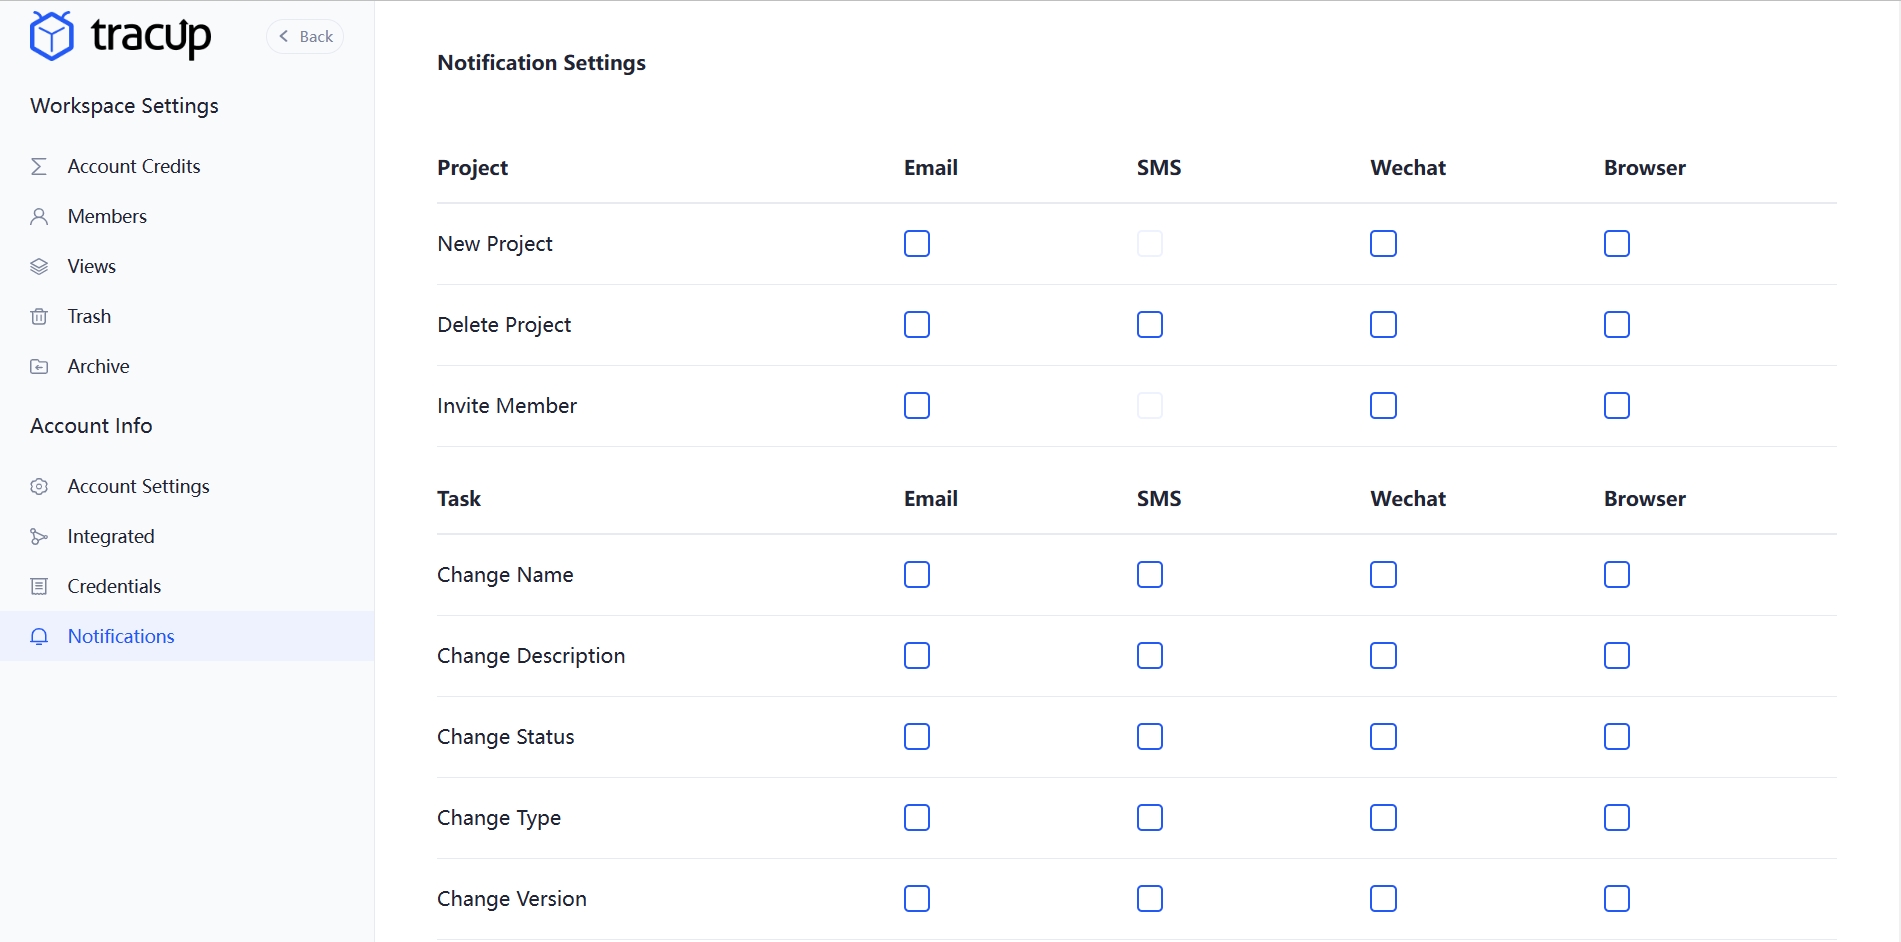Tick Email checkbox for Change Status
Screen dimensions: 1901x942
point(916,737)
